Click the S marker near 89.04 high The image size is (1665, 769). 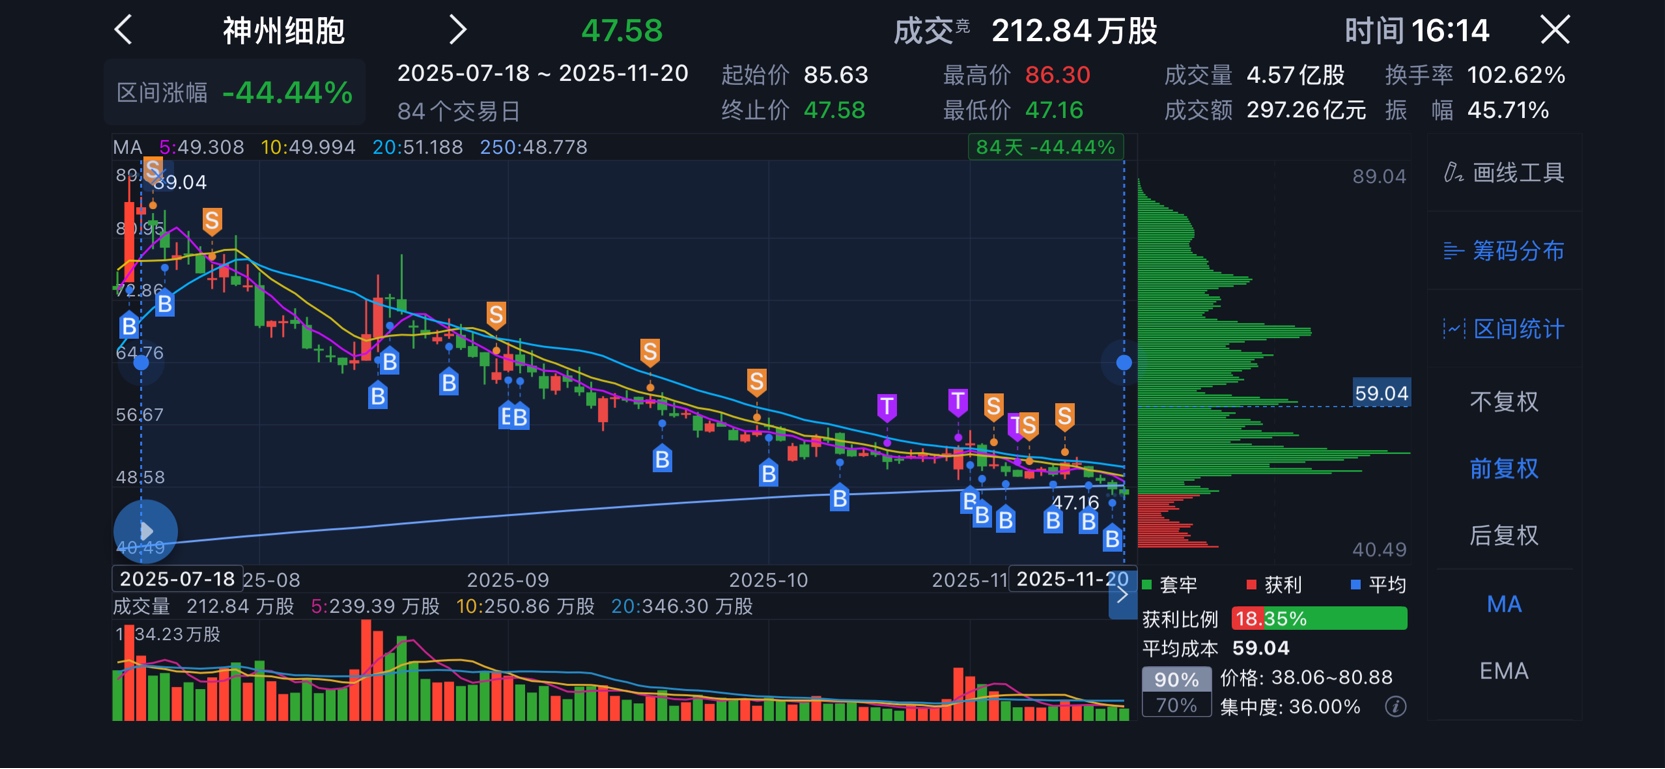[x=153, y=171]
